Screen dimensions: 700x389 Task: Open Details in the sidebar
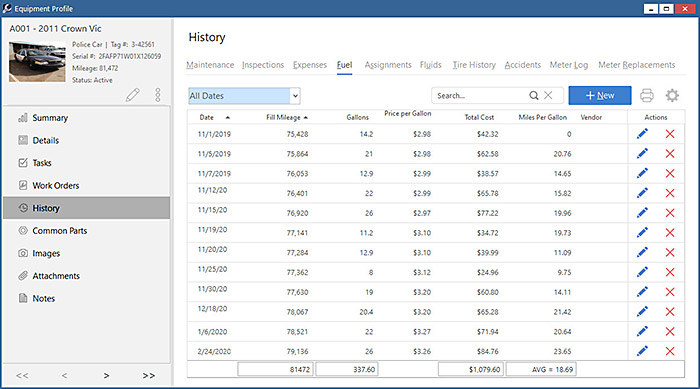click(x=86, y=140)
